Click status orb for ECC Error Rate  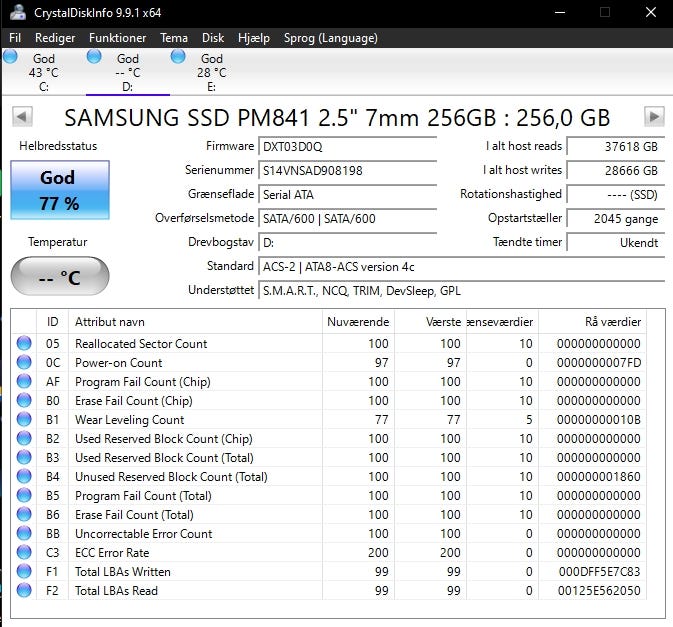pyautogui.click(x=24, y=552)
